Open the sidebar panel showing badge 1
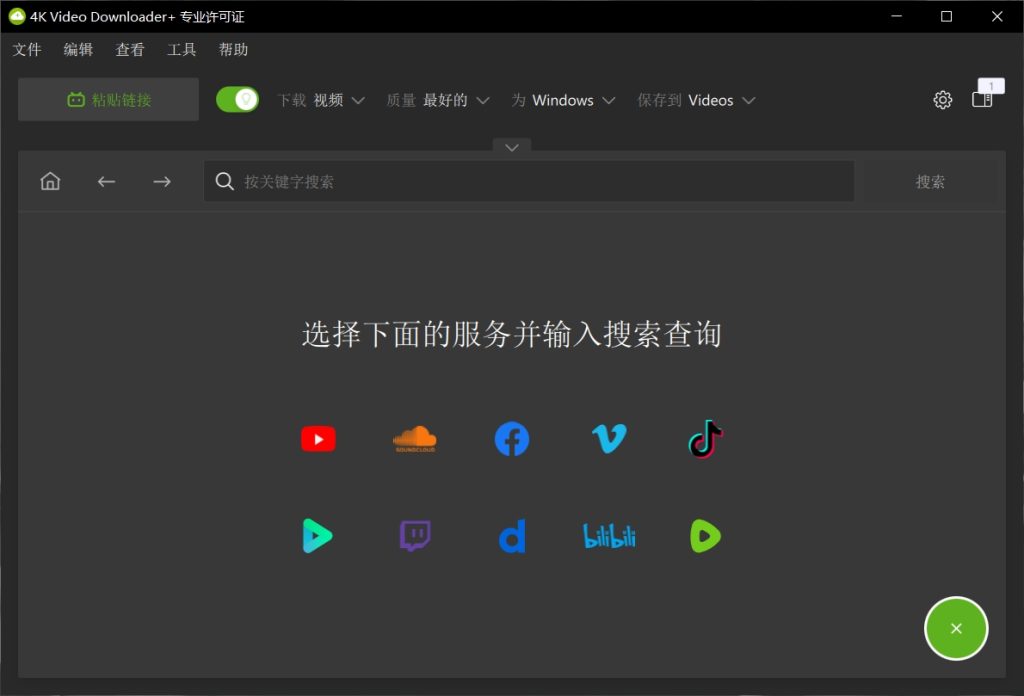The width and height of the screenshot is (1024, 696). (x=985, y=100)
